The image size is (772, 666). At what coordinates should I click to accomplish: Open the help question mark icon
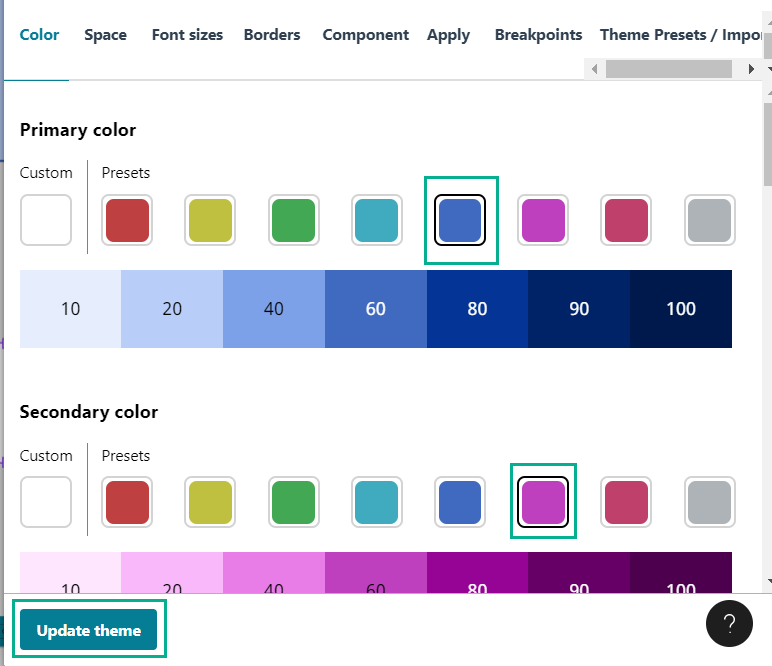(x=729, y=623)
